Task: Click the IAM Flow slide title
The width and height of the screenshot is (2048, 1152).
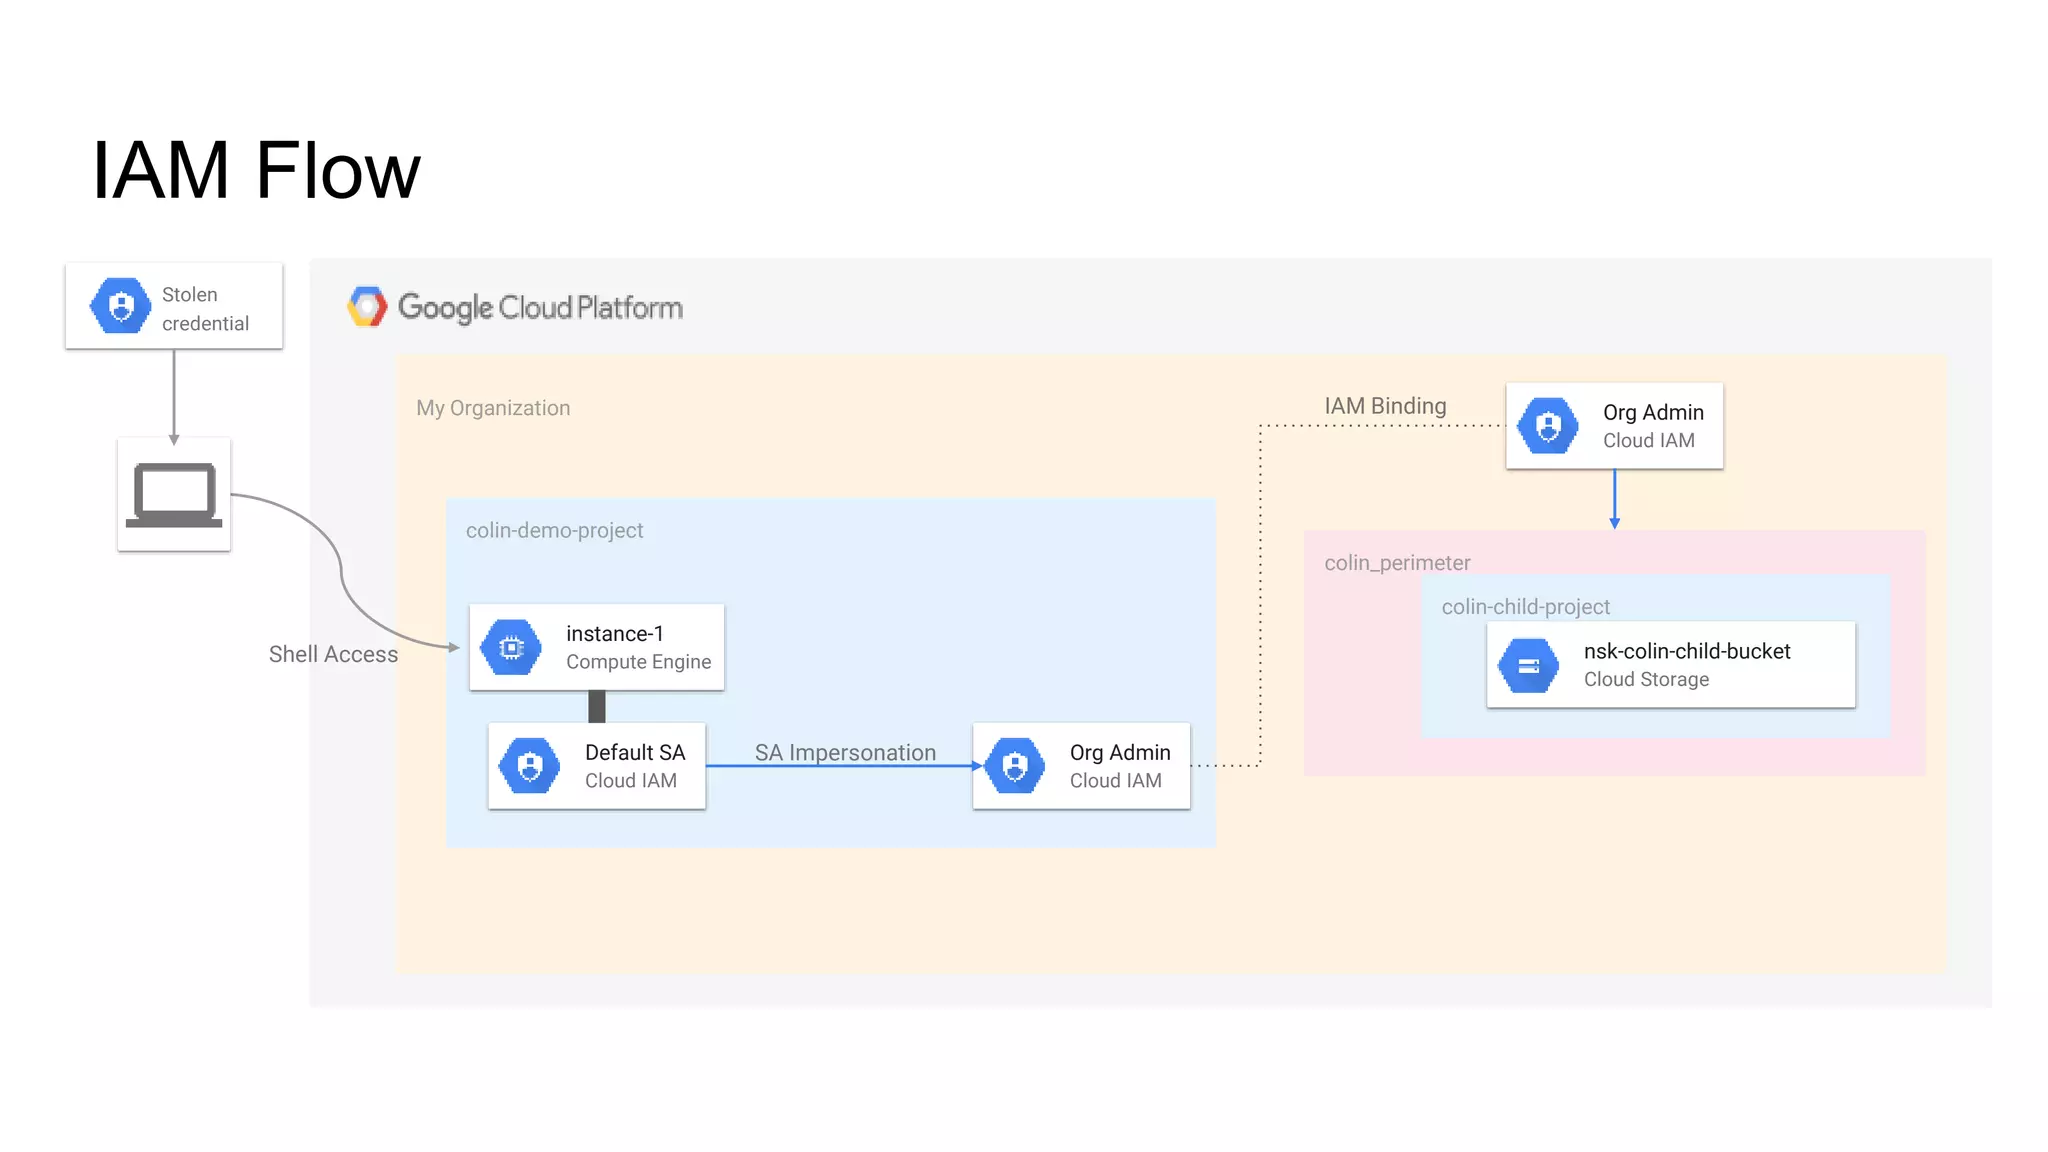Action: [256, 170]
